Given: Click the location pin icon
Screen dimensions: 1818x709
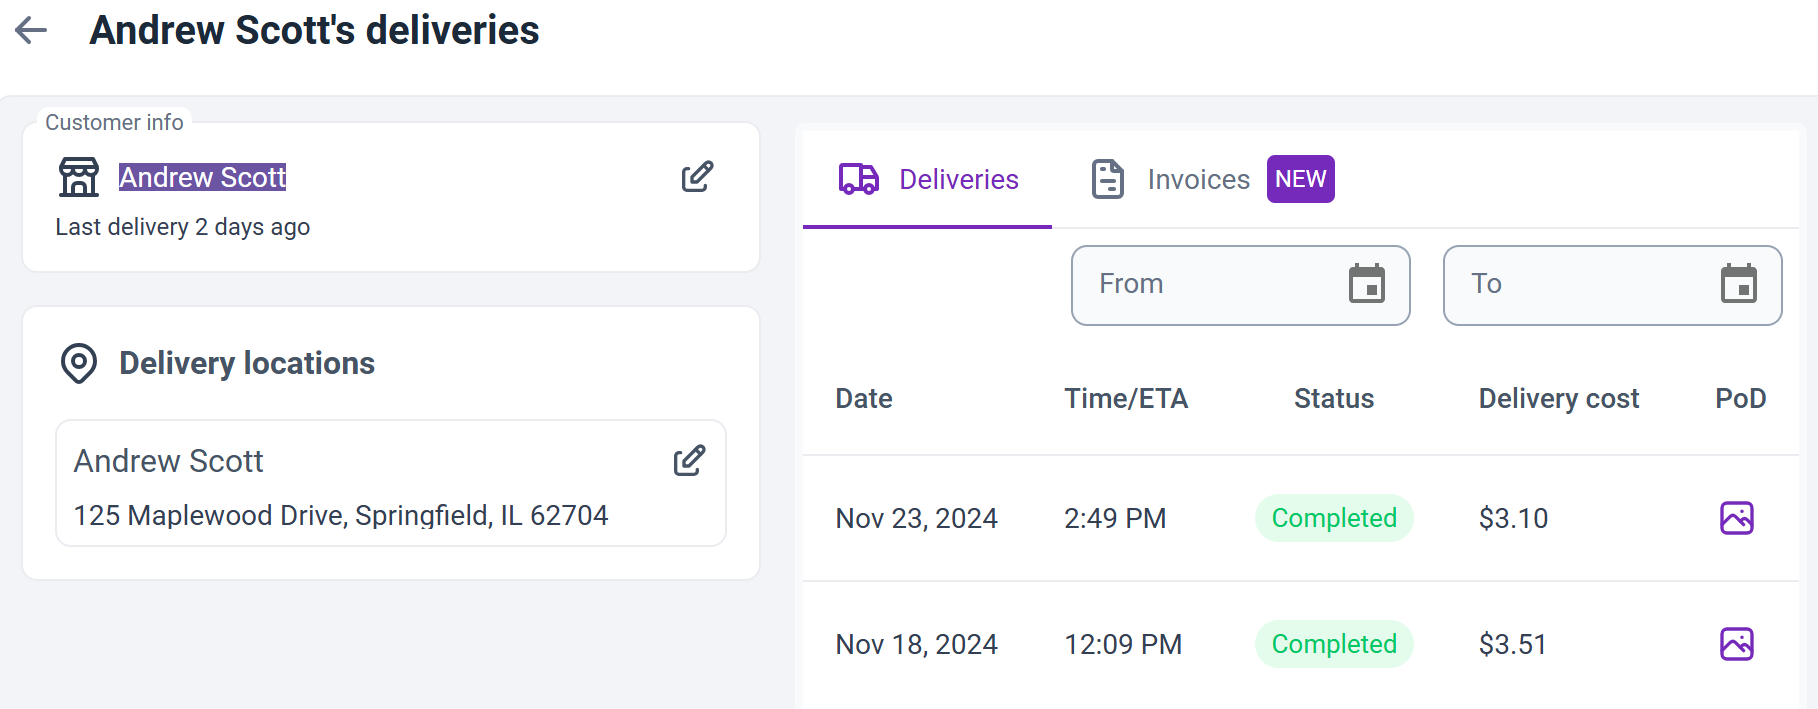Looking at the screenshot, I should coord(79,363).
